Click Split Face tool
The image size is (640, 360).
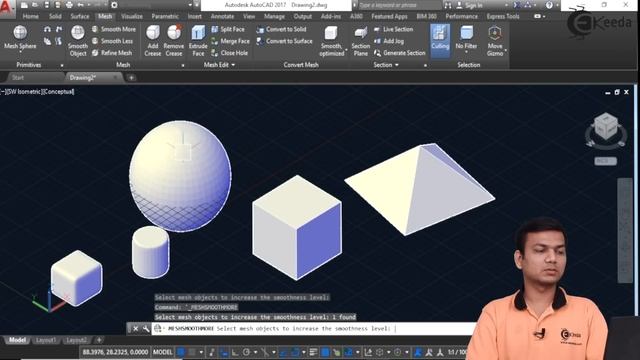228,29
